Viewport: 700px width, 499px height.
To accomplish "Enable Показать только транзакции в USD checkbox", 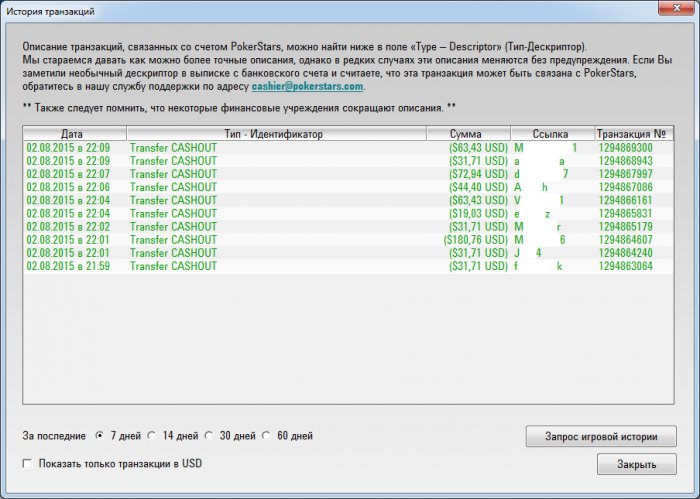I will [27, 464].
